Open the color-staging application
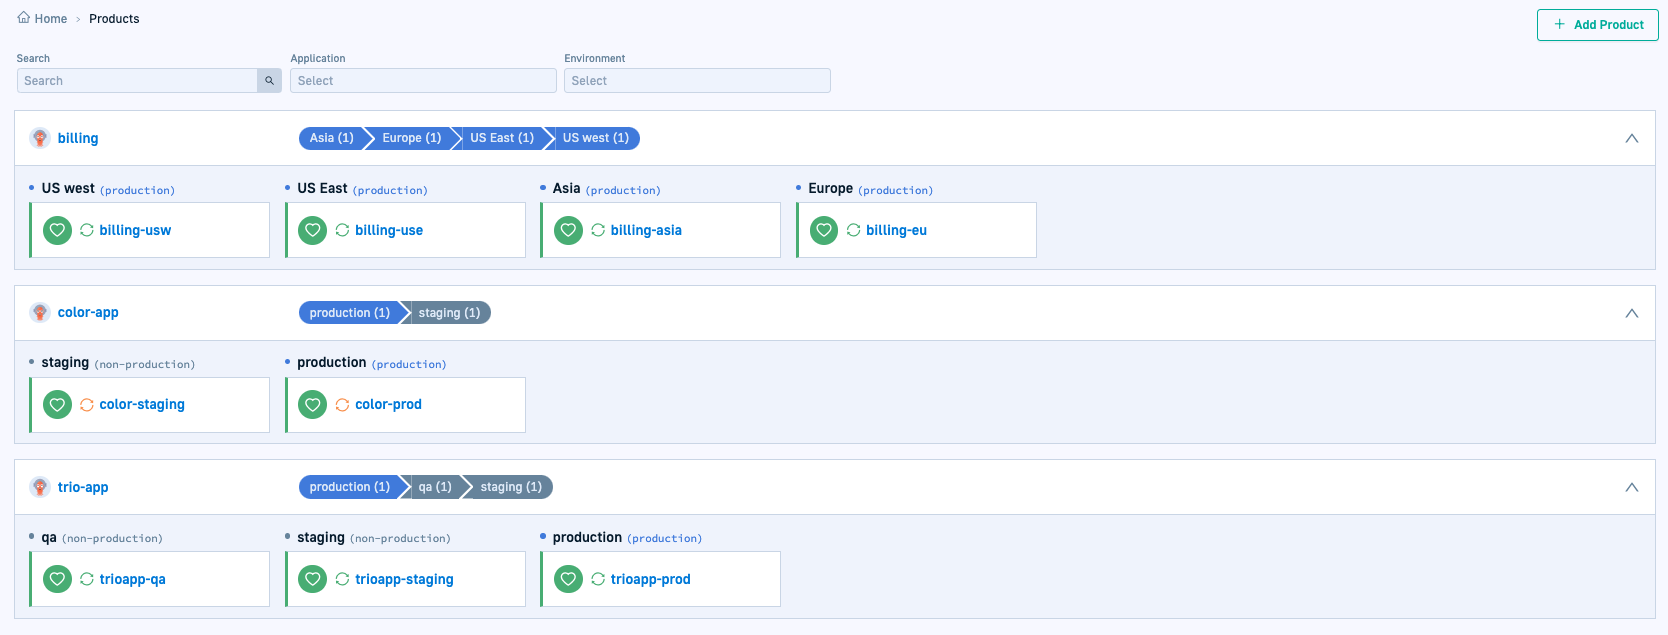The image size is (1668, 635). point(142,405)
